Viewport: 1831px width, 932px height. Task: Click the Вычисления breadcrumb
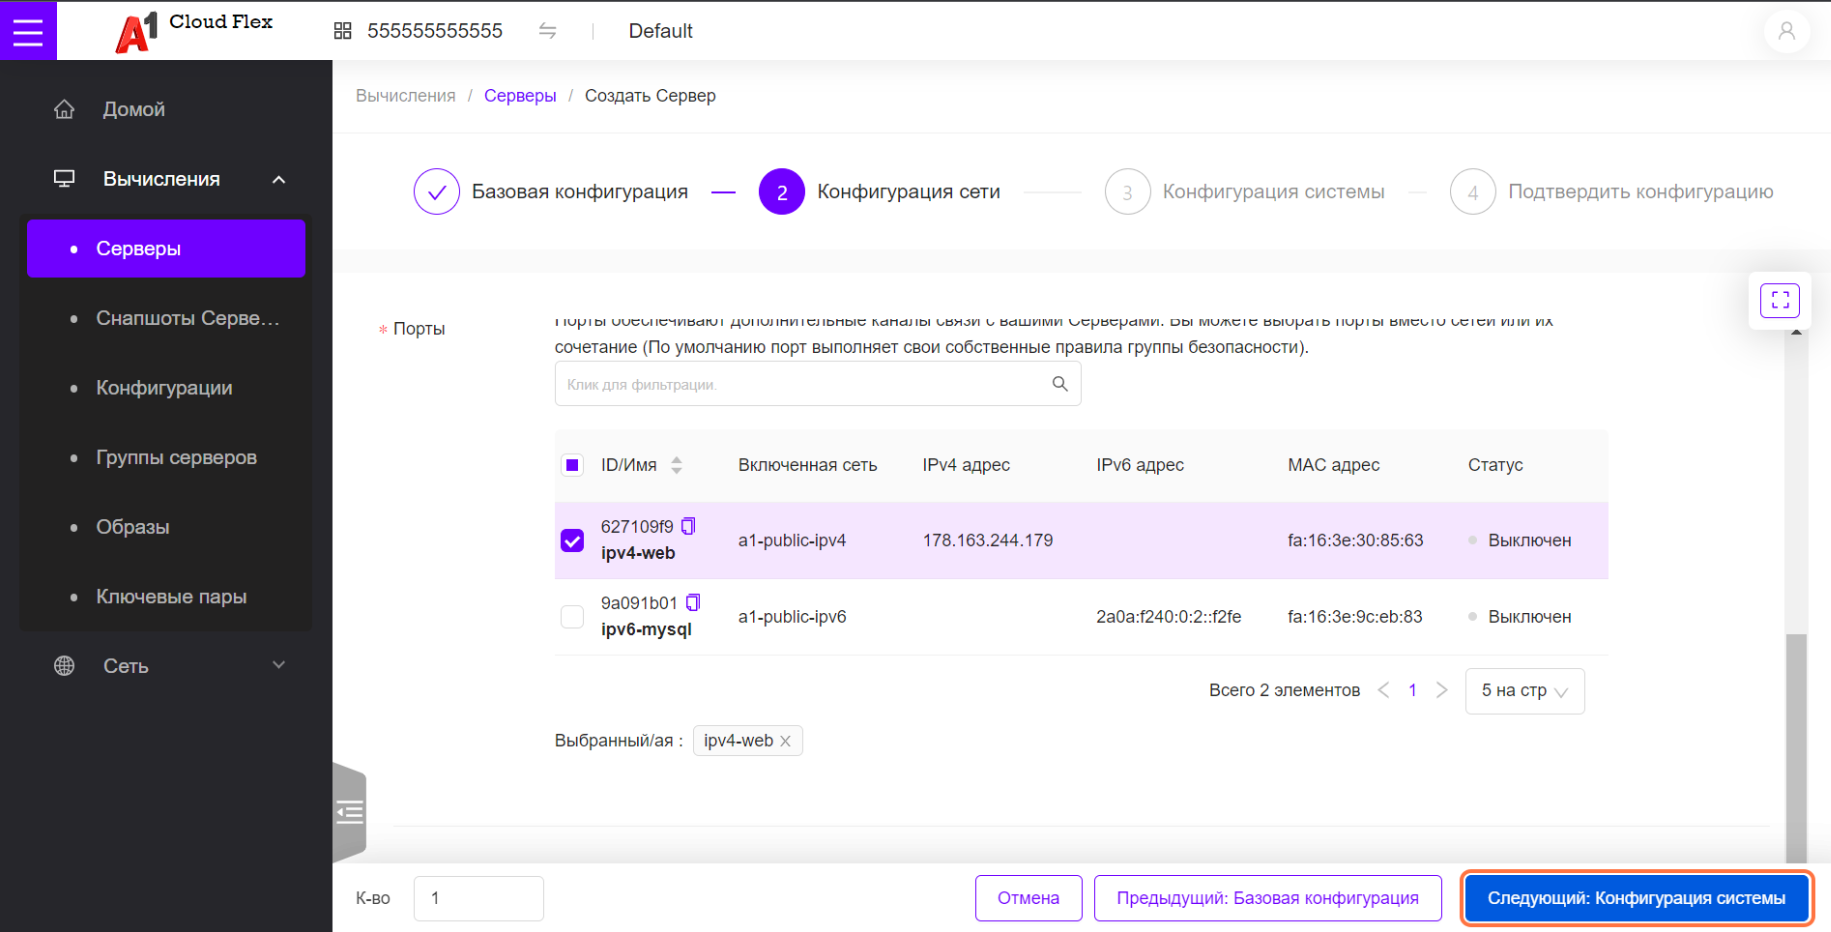(405, 96)
